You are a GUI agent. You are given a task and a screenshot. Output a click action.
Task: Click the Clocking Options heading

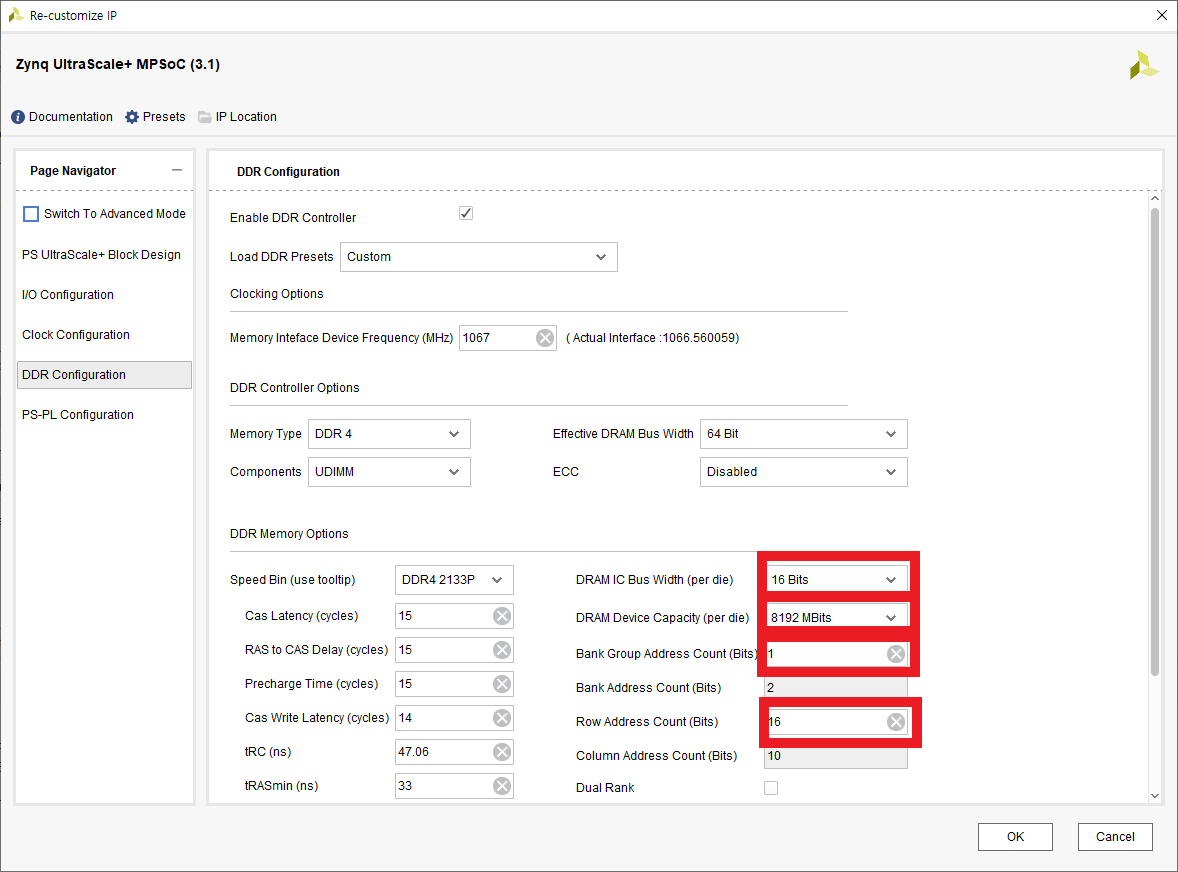coord(276,294)
